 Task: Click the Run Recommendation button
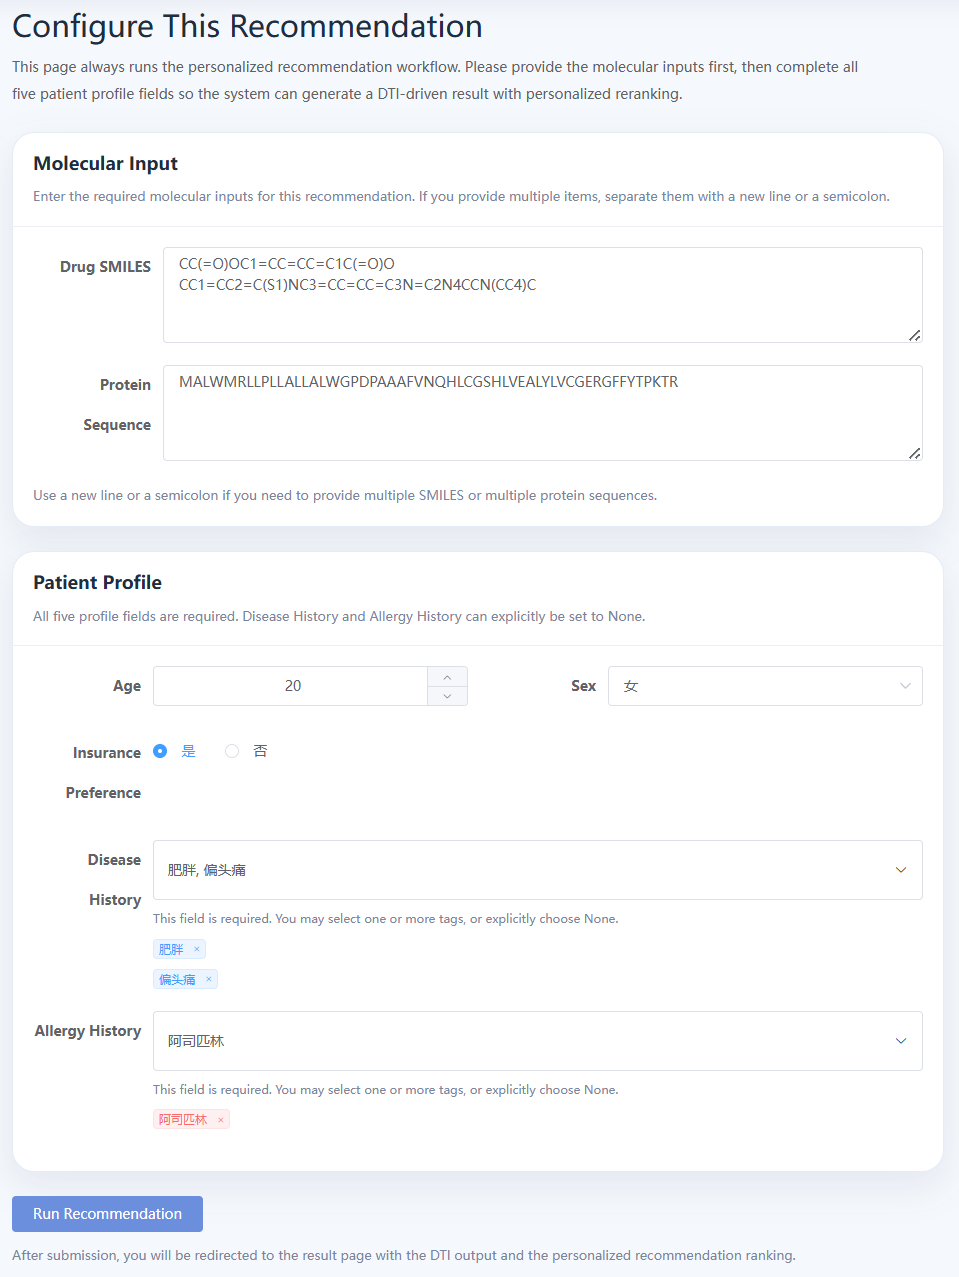point(108,1214)
